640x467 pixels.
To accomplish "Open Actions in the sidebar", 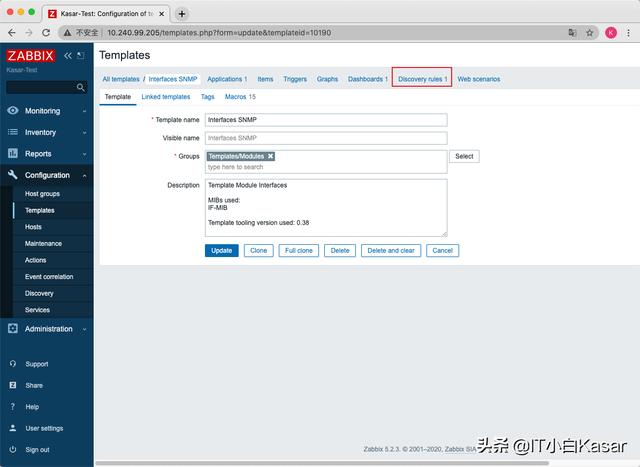I will click(x=36, y=260).
